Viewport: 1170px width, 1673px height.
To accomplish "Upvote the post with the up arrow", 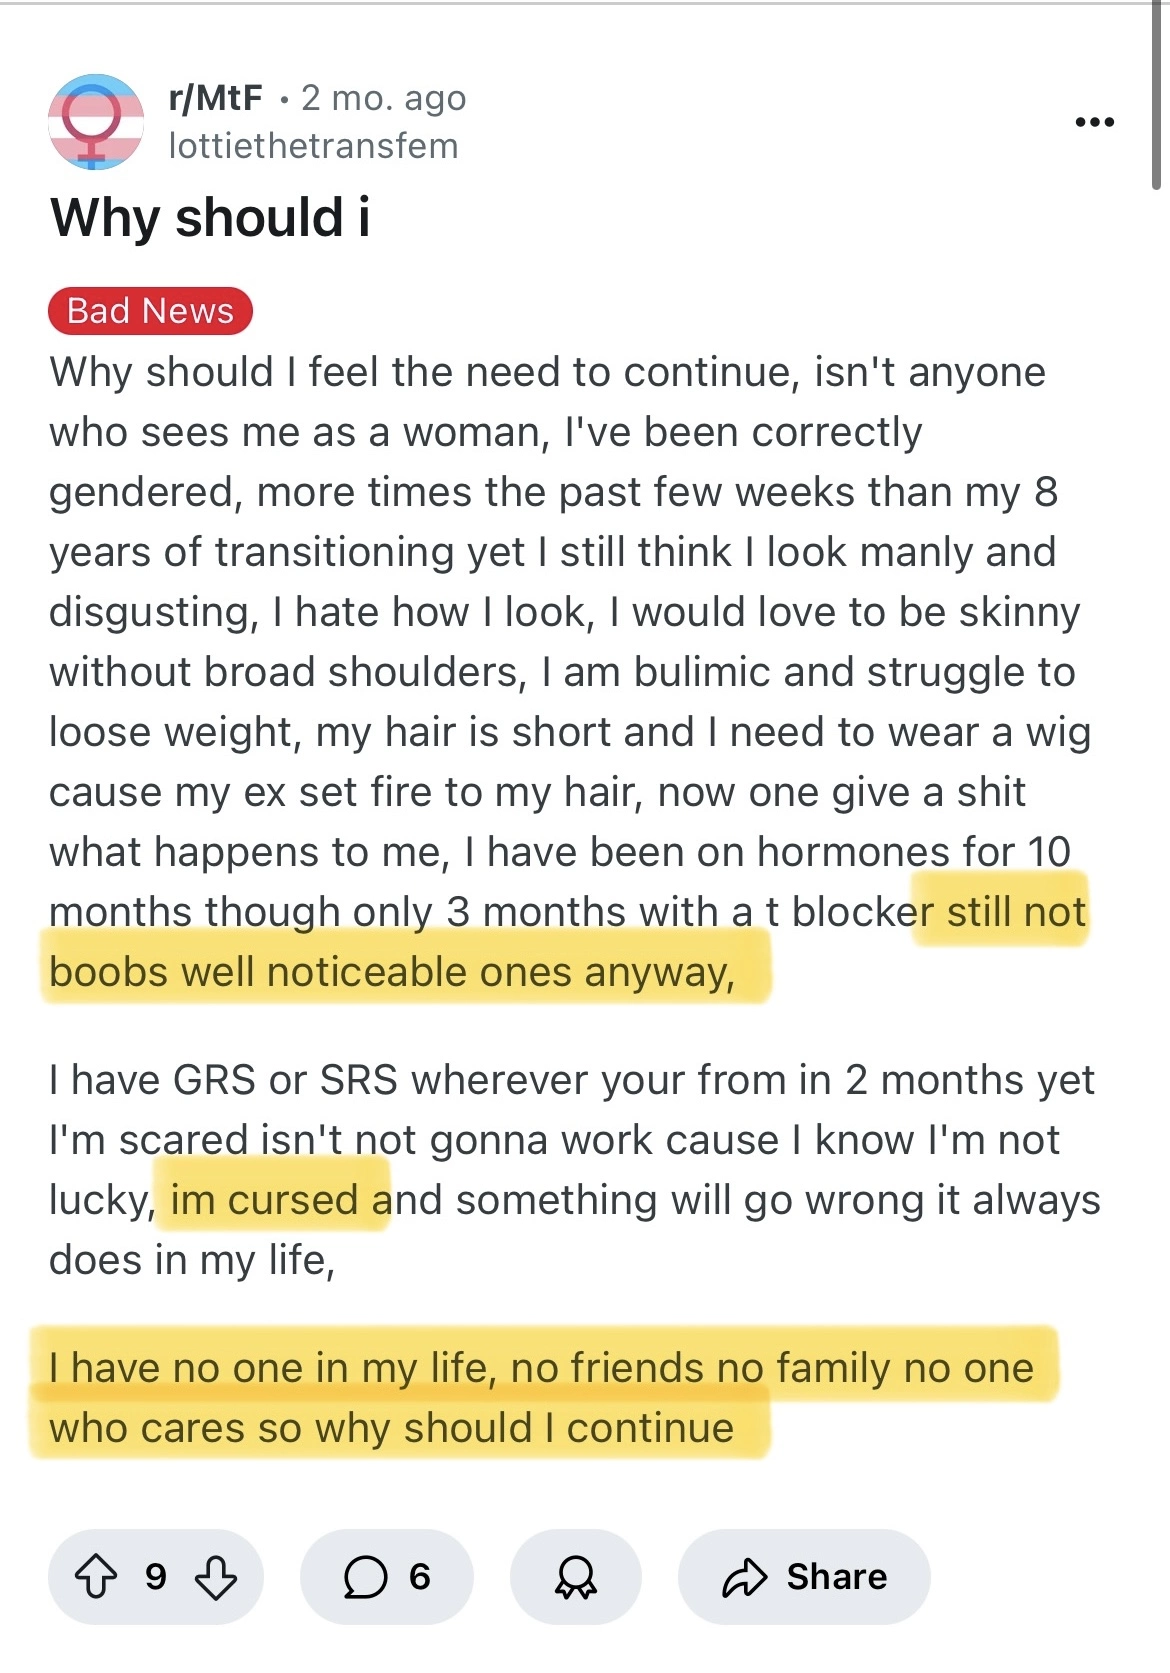I will pos(96,1577).
